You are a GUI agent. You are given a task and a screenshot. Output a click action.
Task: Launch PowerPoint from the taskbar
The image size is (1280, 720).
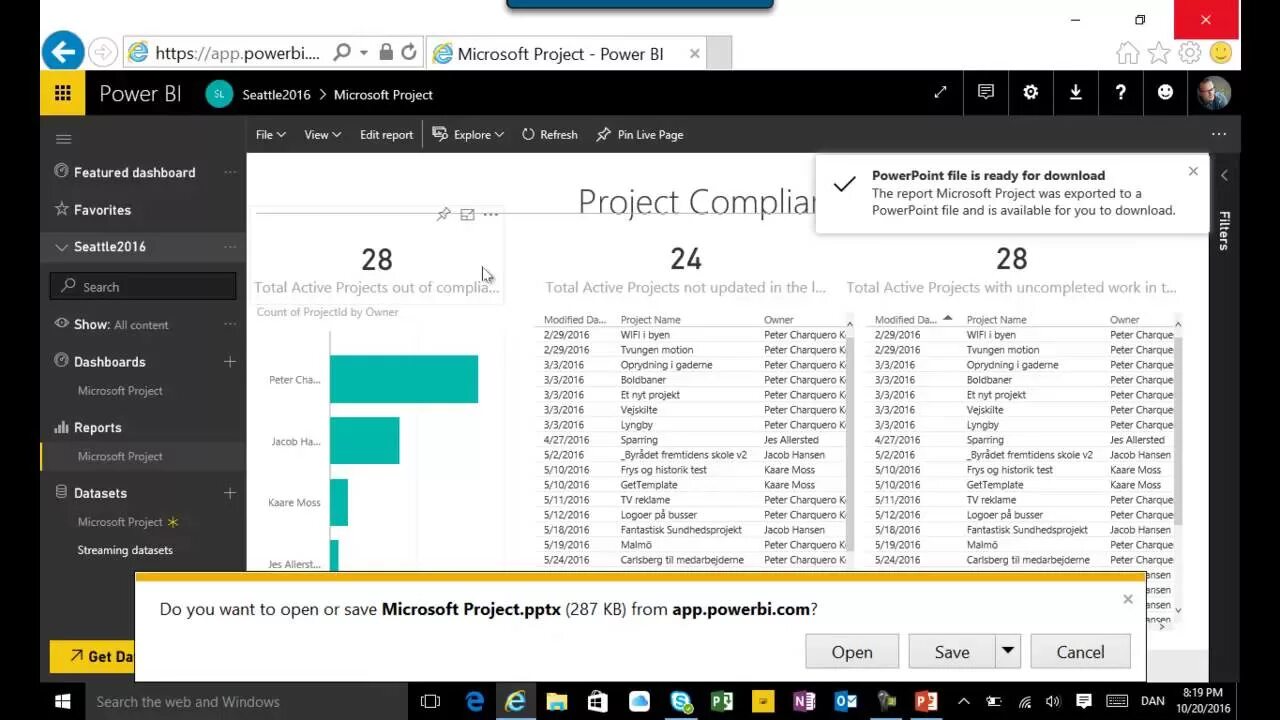[926, 701]
